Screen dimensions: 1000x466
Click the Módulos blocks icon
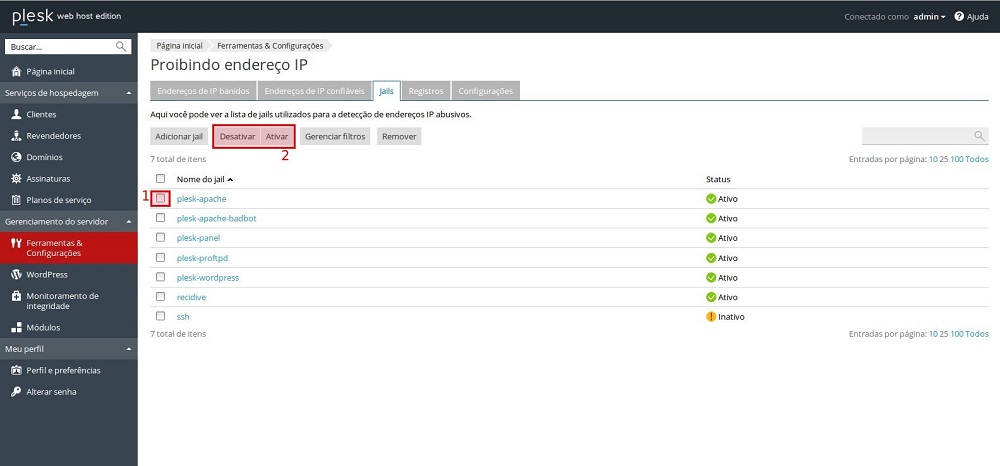(x=16, y=327)
